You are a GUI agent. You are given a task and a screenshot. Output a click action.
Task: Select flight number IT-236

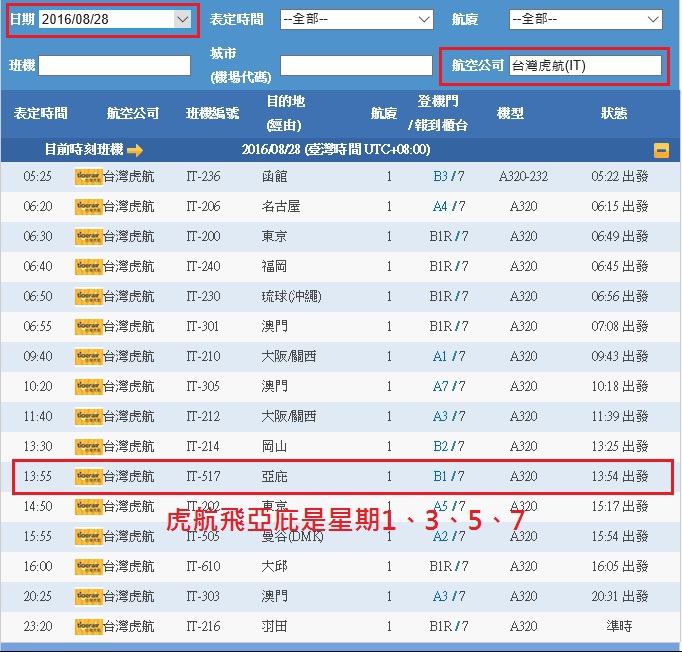point(203,177)
